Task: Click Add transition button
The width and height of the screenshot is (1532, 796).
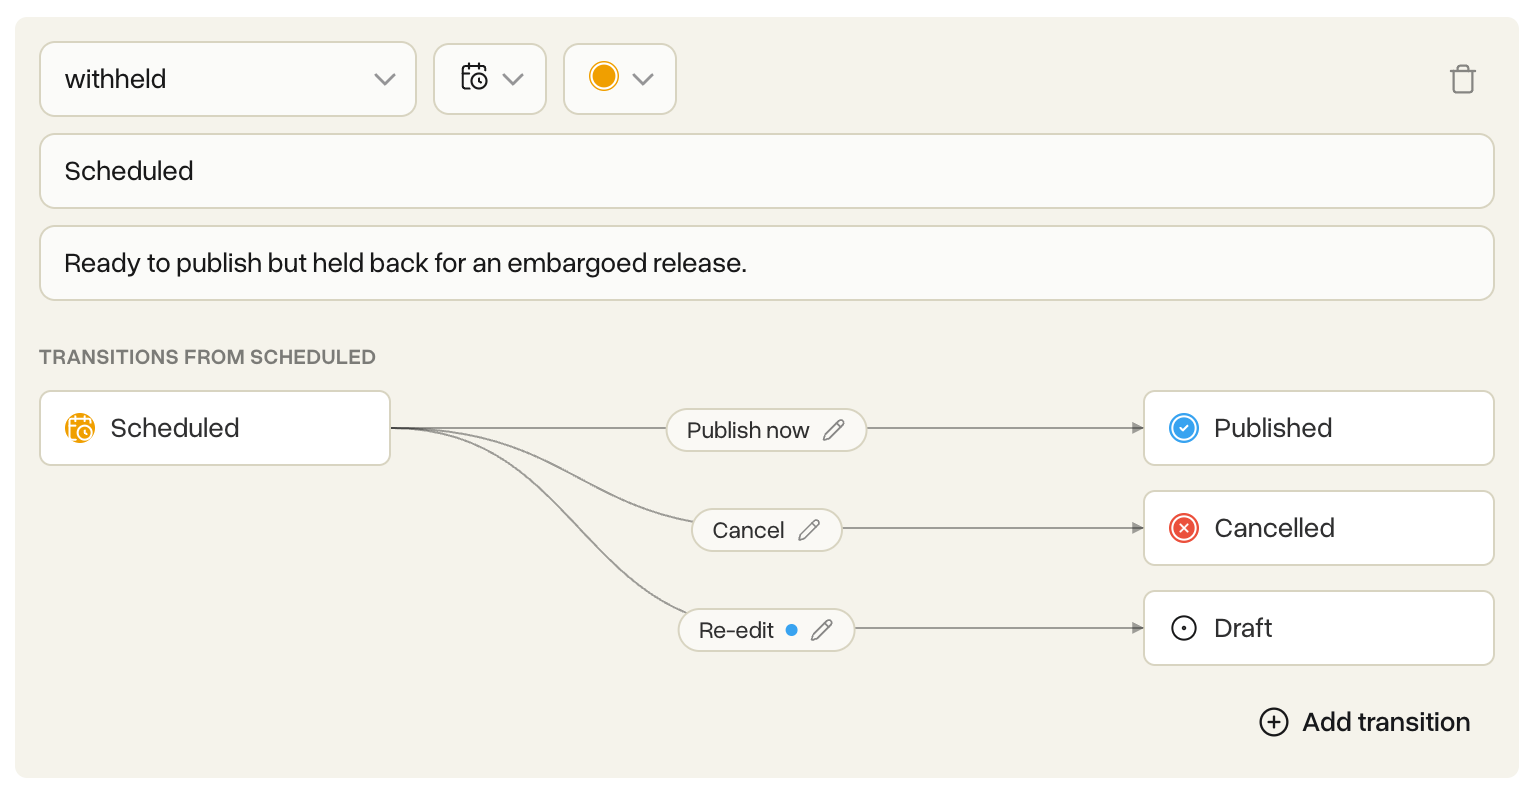Action: [x=1365, y=722]
